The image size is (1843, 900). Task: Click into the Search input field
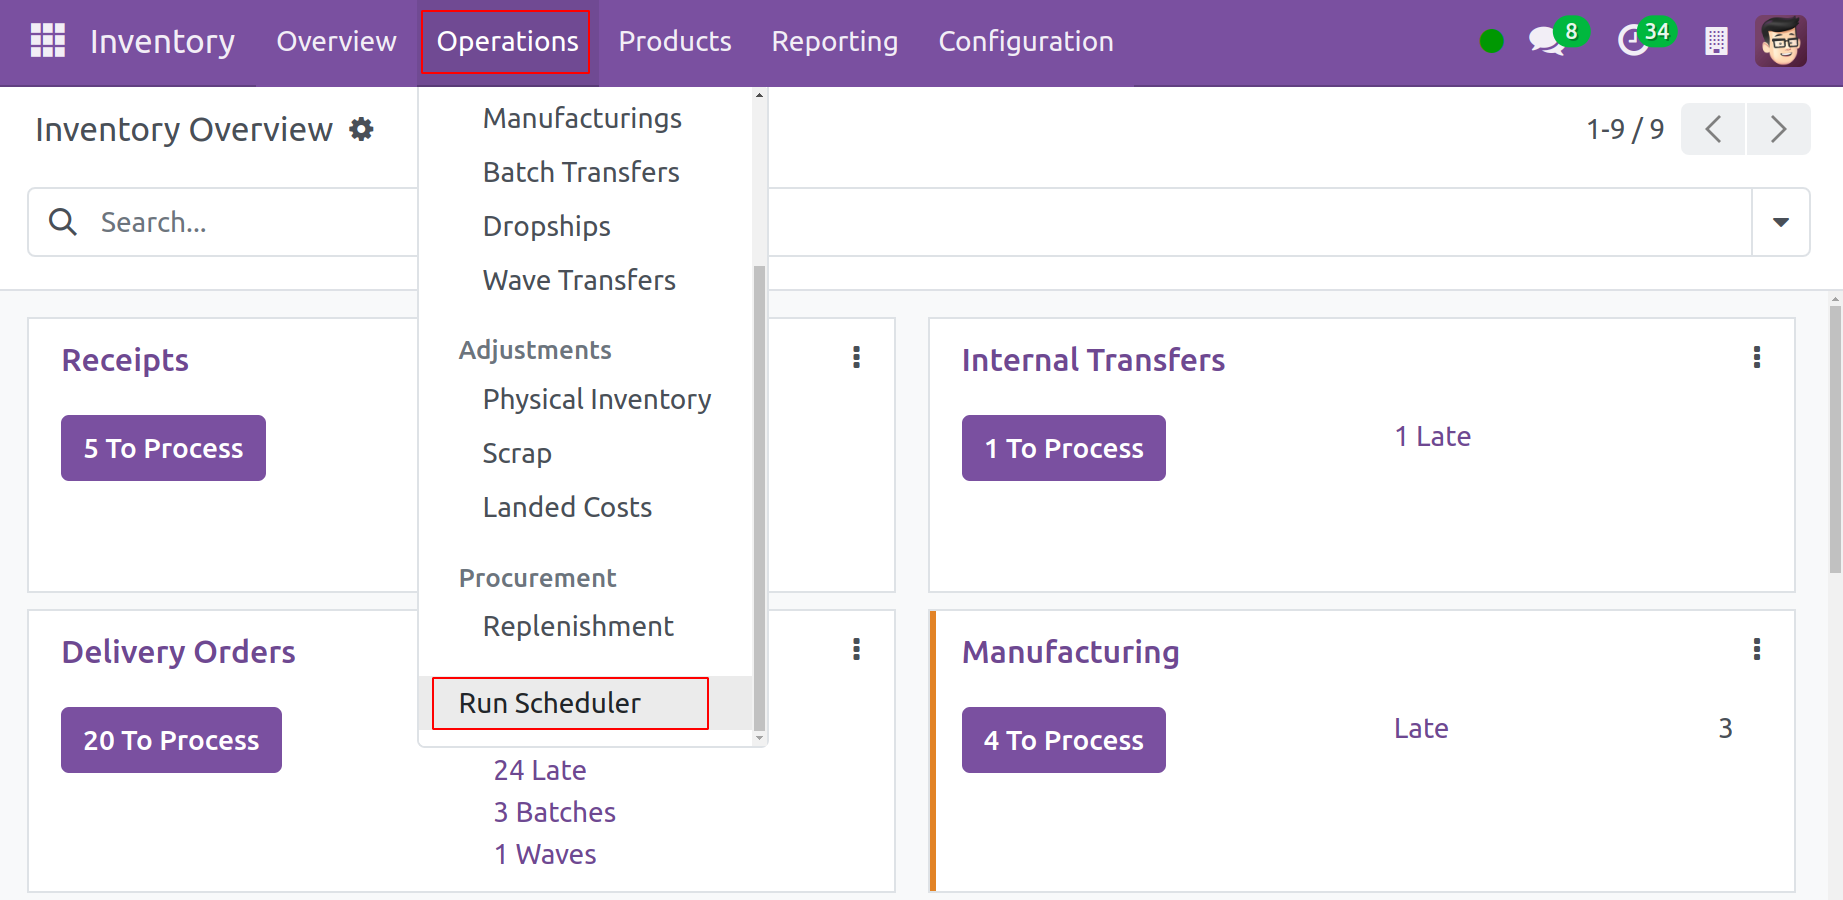[250, 222]
